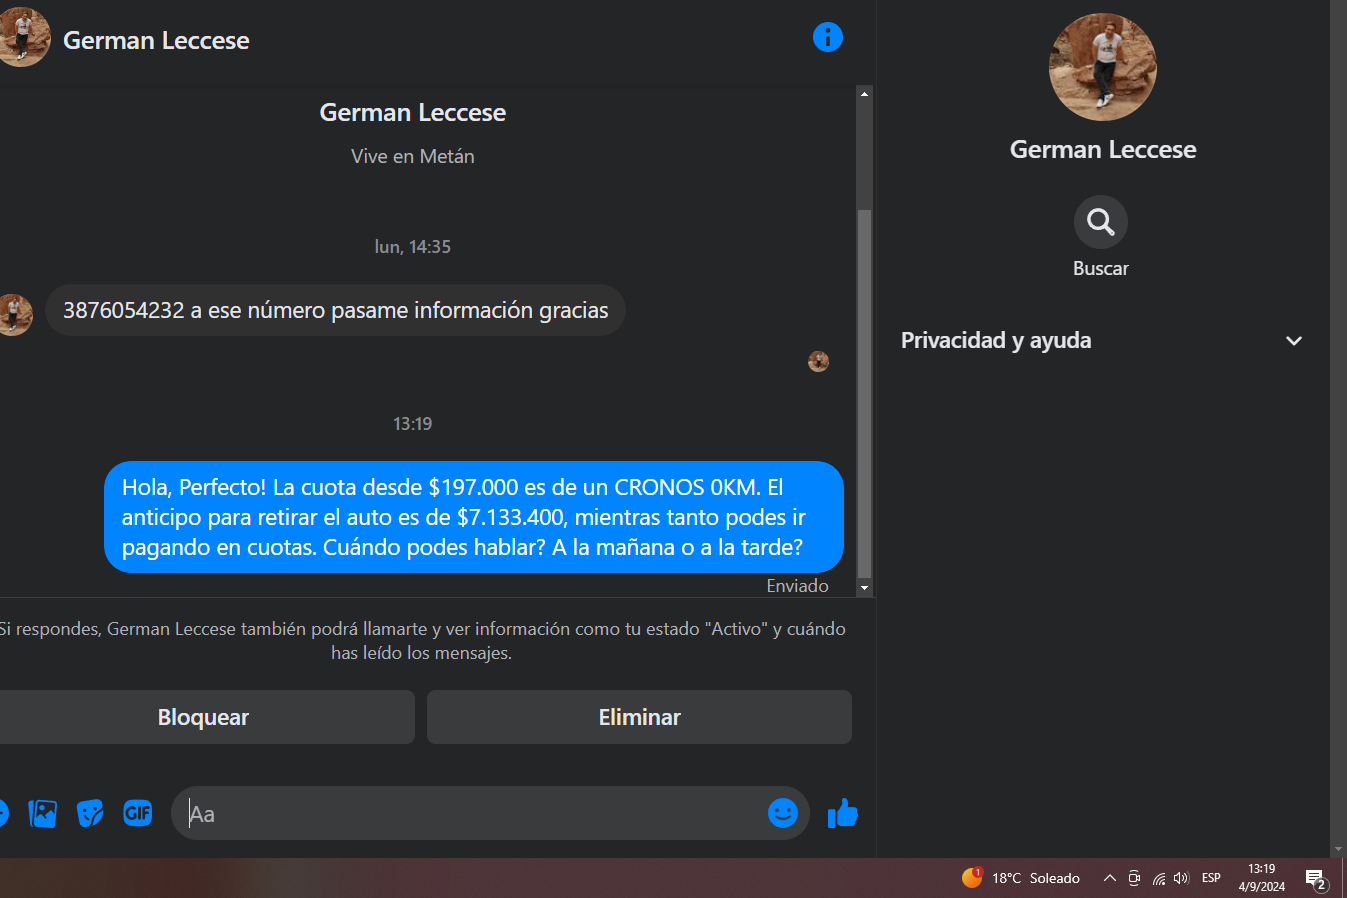Open the 18°C Soleado weather widget
The height and width of the screenshot is (898, 1347).
pos(1021,878)
